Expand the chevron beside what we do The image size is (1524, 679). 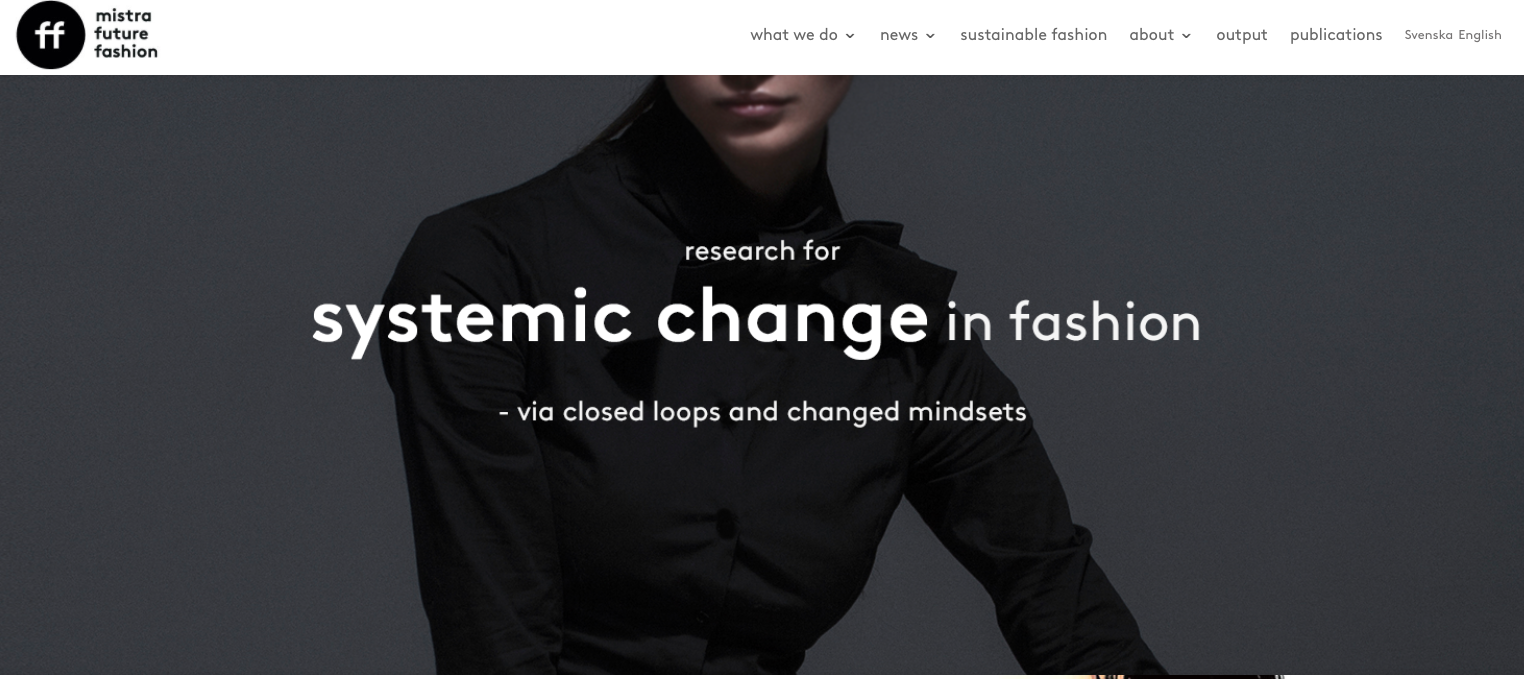[850, 36]
